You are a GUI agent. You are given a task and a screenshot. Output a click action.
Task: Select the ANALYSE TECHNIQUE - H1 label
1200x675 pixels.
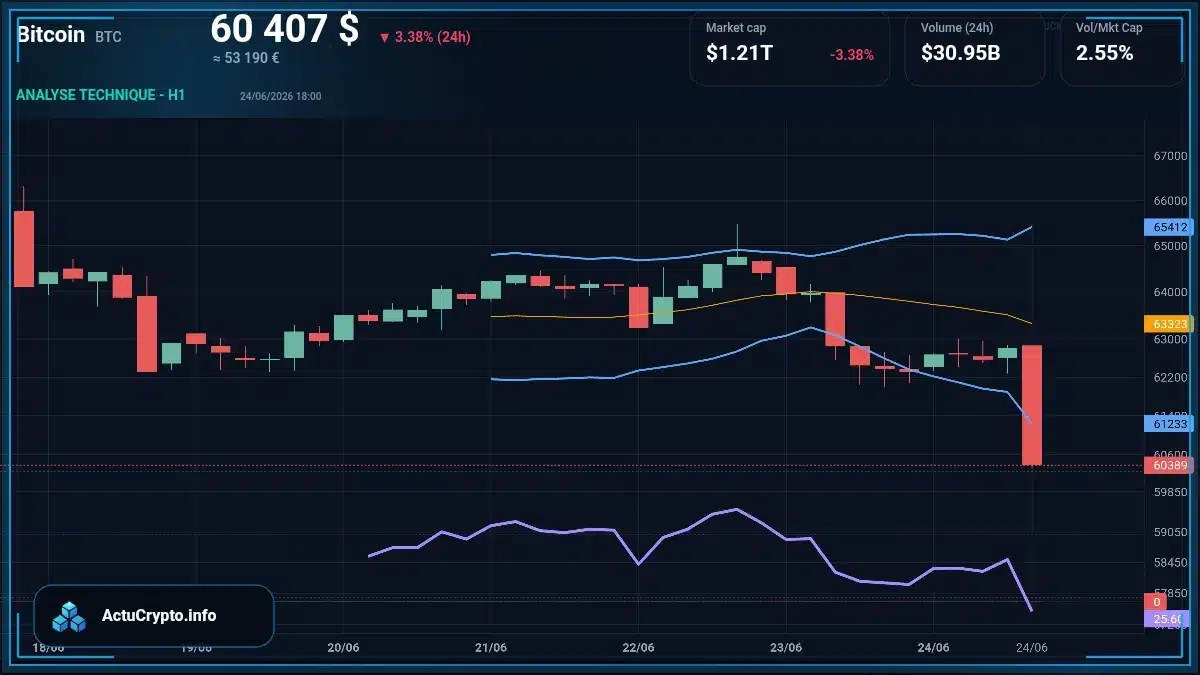(100, 95)
